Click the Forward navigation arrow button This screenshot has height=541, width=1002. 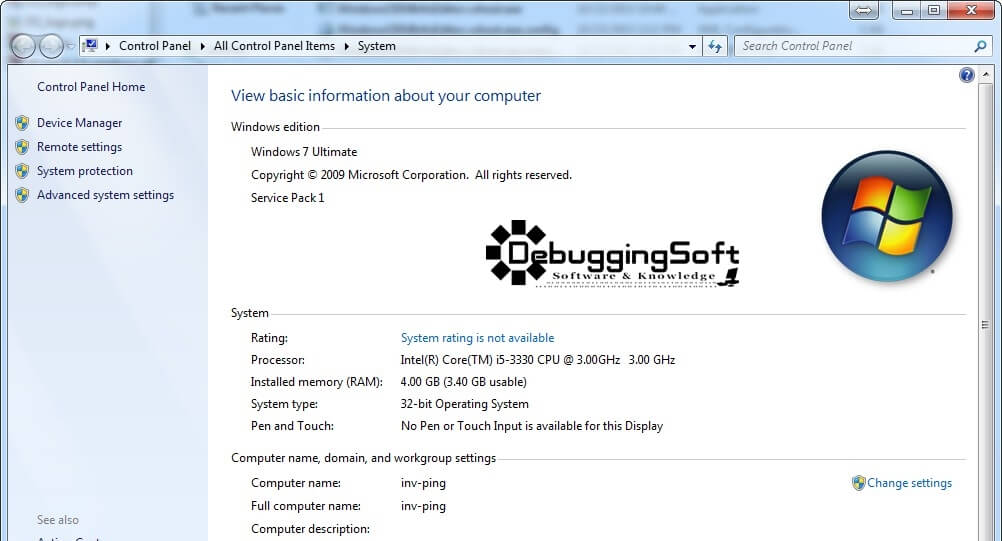pyautogui.click(x=50, y=46)
